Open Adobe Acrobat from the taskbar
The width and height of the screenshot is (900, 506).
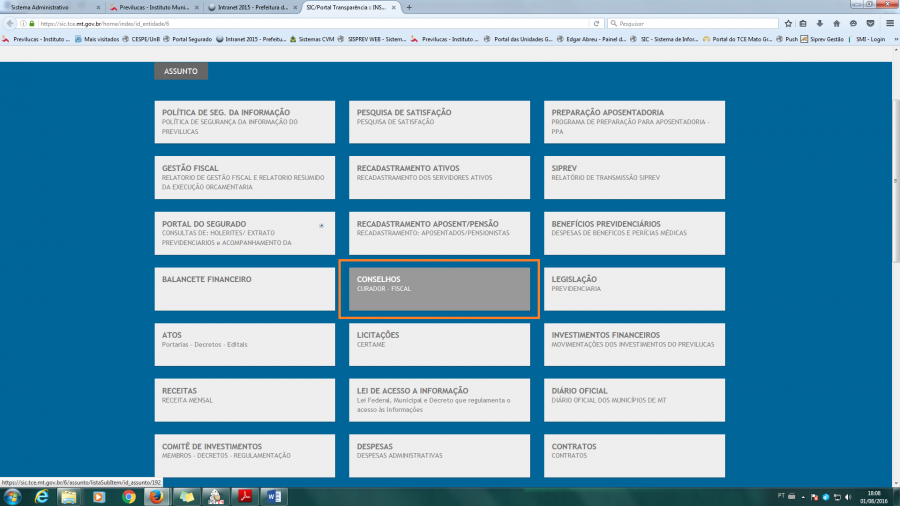click(243, 496)
